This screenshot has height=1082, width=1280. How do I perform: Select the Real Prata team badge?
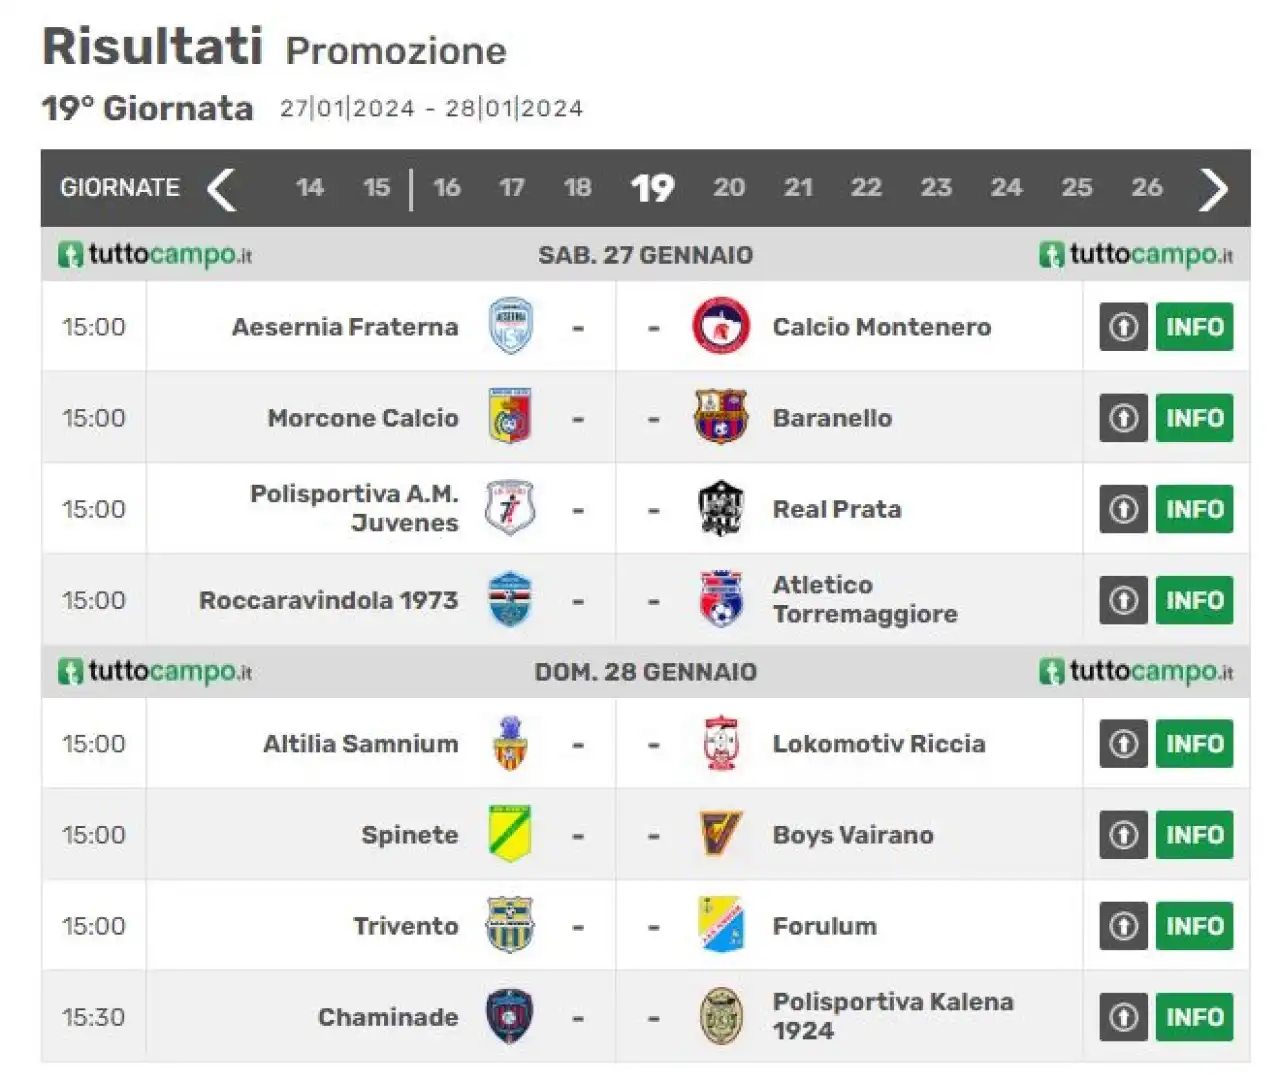coord(721,508)
